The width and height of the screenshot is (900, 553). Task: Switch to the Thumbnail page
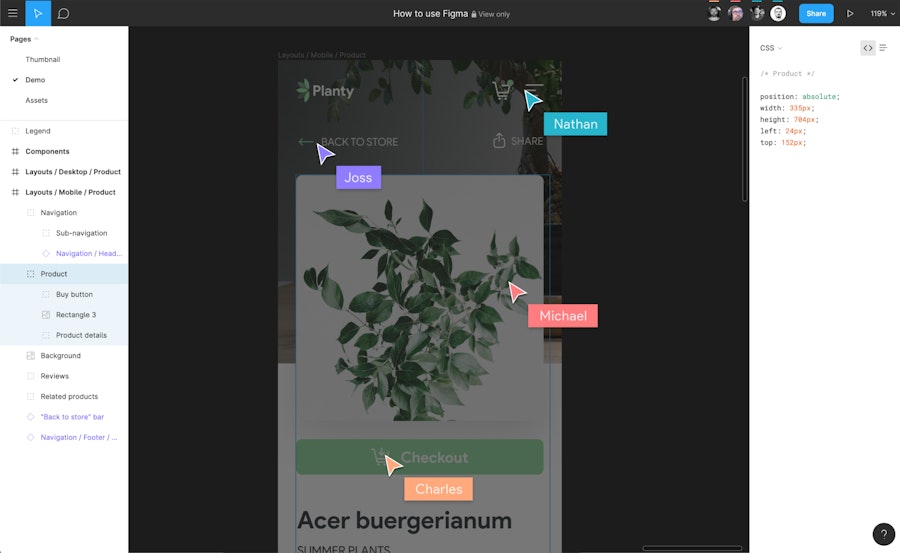pyautogui.click(x=42, y=59)
